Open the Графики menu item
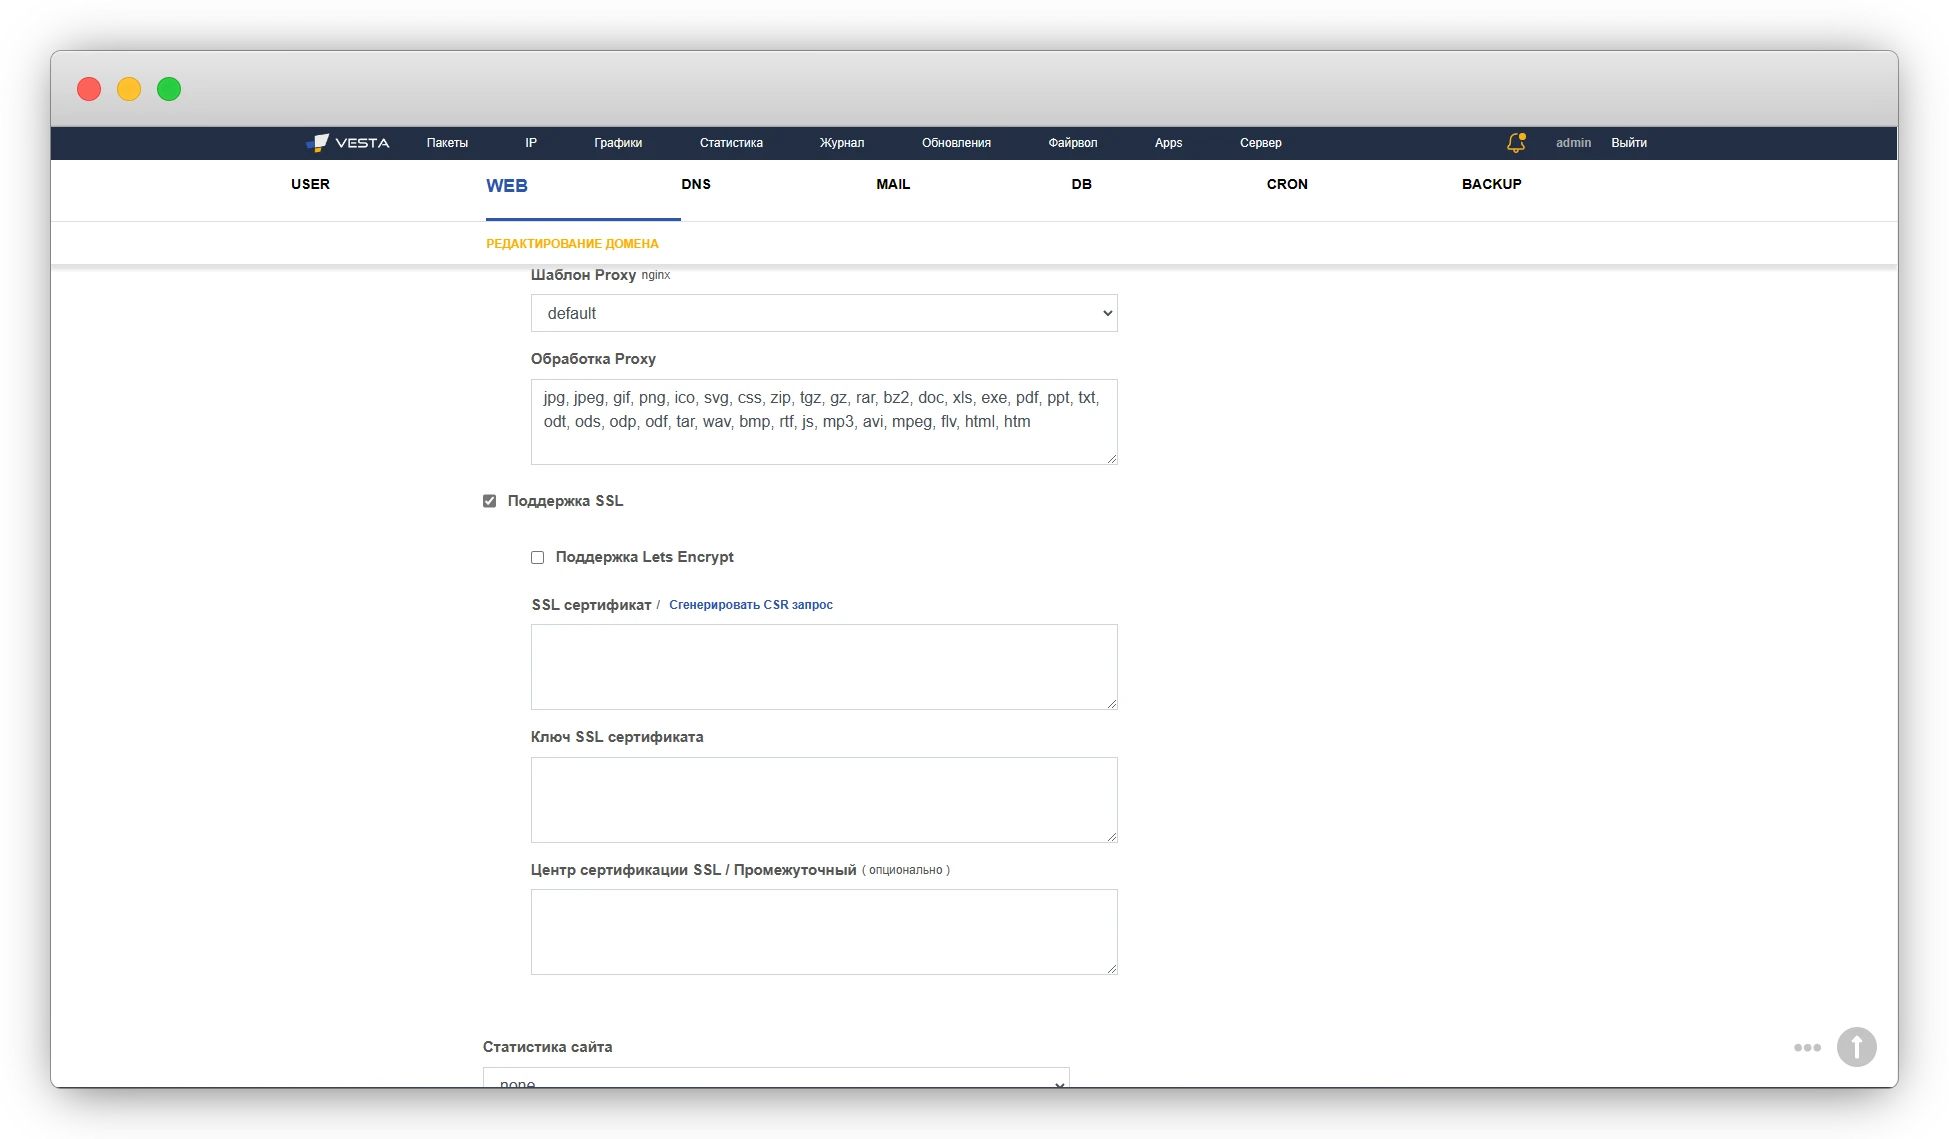The height and width of the screenshot is (1139, 1949). click(618, 143)
